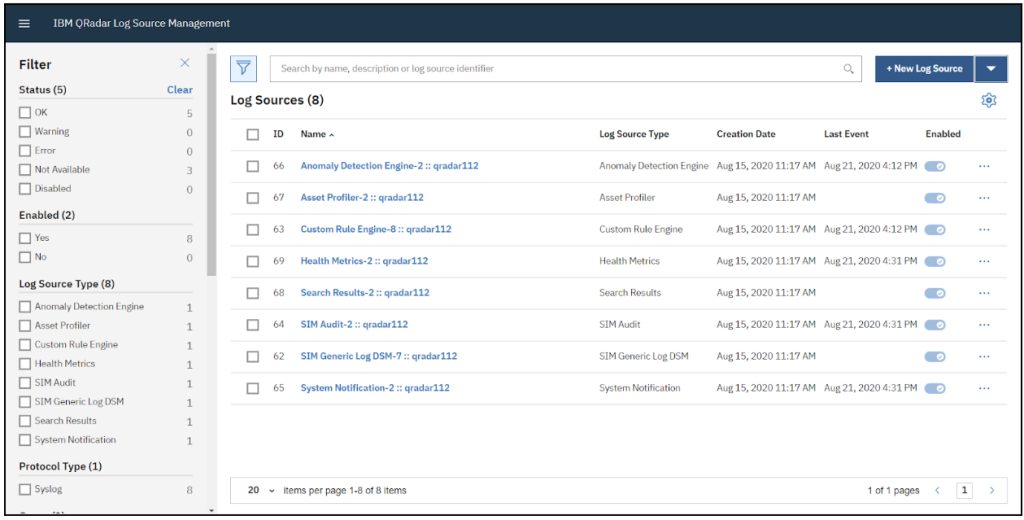
Task: Select the row checkbox for Asset Profiler-2
Action: click(x=253, y=197)
